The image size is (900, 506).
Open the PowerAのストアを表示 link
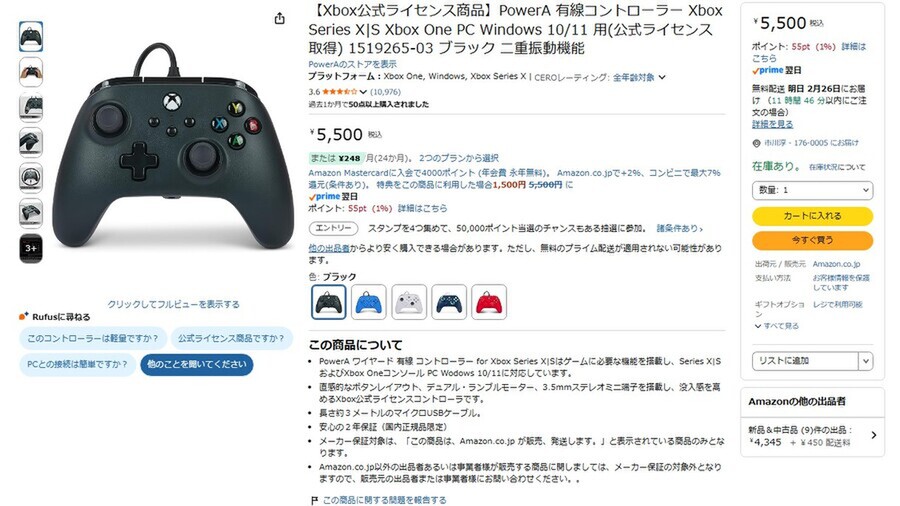352,64
